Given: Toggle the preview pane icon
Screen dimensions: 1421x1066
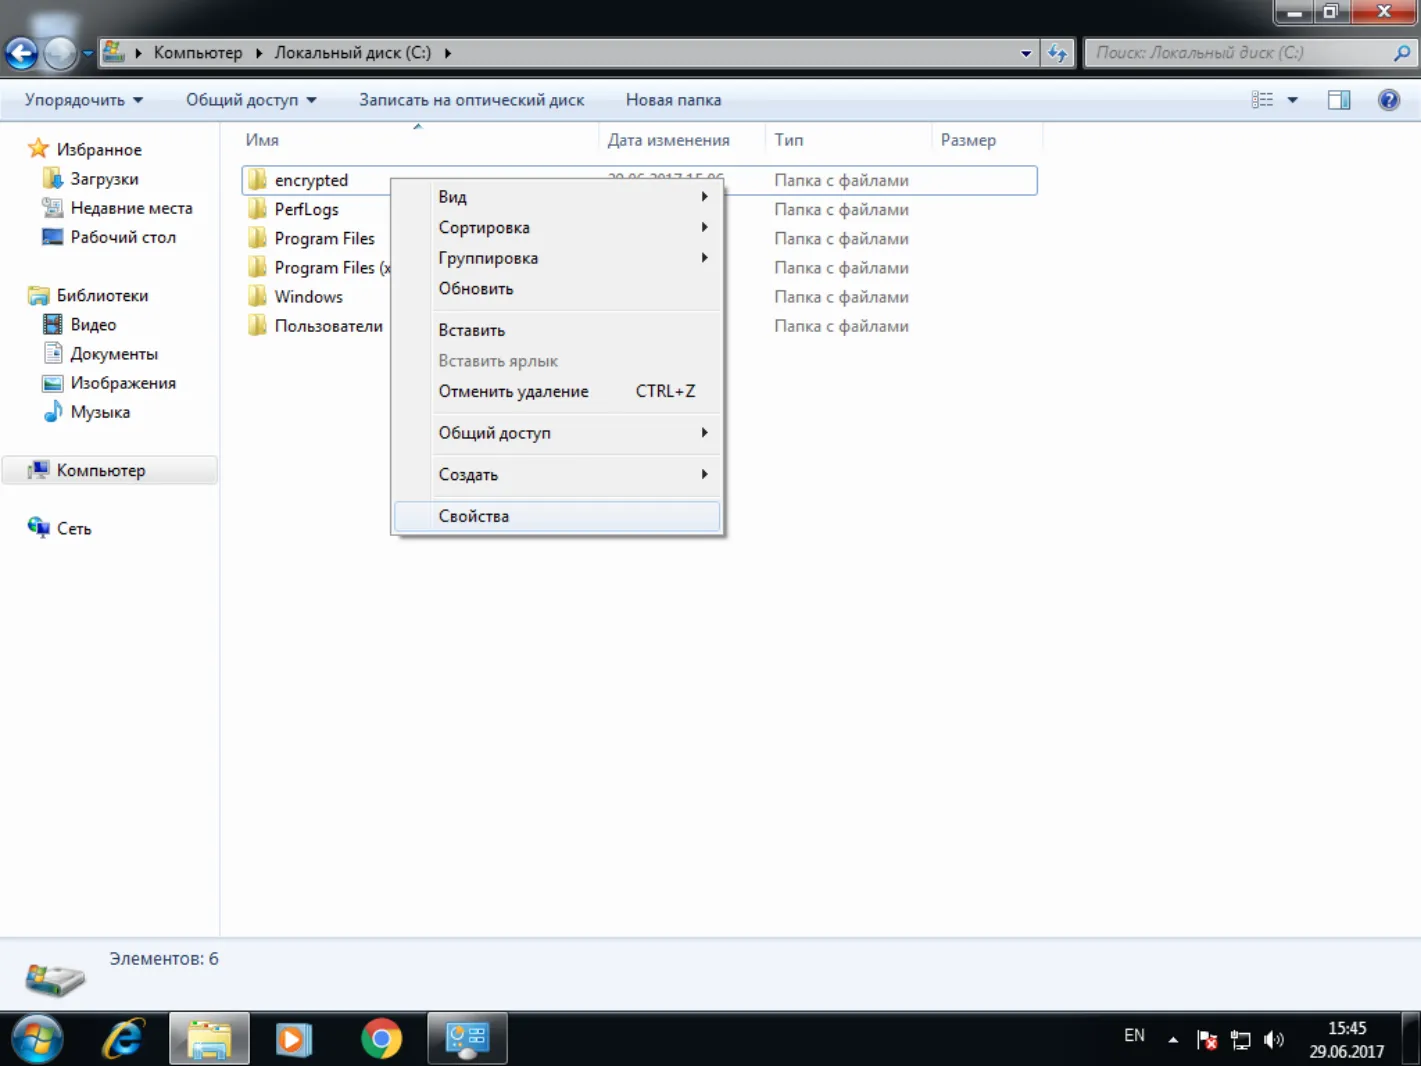Looking at the screenshot, I should (1339, 100).
